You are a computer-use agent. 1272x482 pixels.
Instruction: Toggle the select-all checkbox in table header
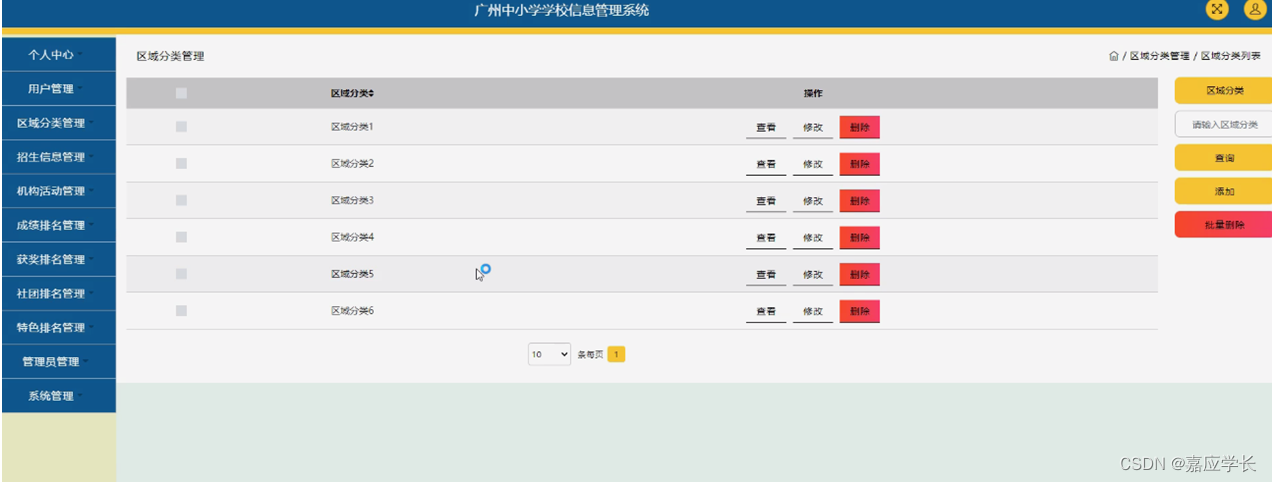coord(181,93)
